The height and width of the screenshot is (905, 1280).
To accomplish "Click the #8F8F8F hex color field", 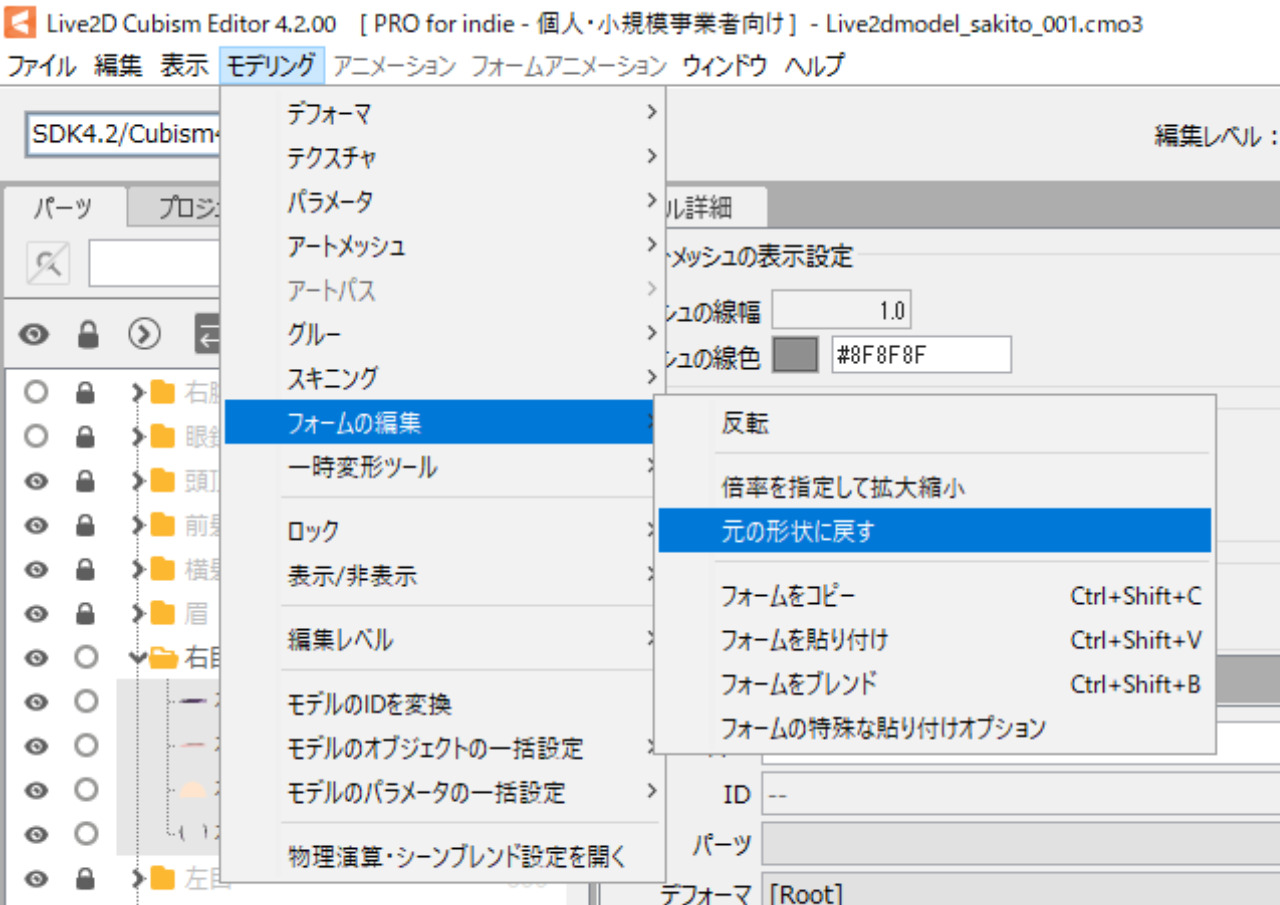I will point(921,355).
